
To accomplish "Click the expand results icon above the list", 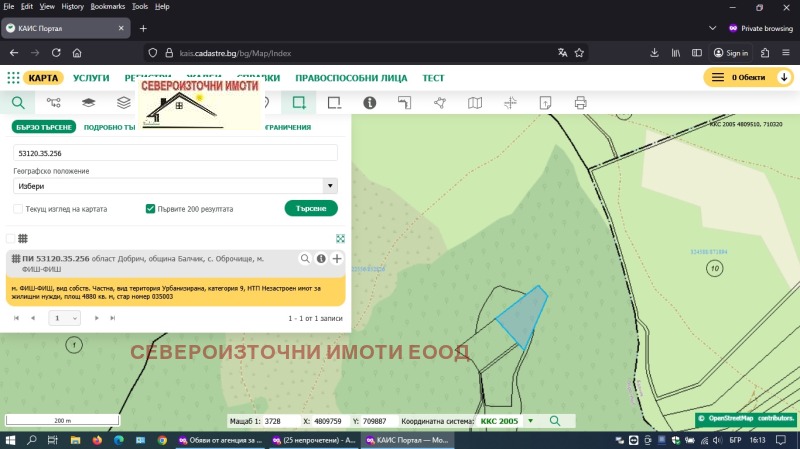I will pyautogui.click(x=340, y=238).
